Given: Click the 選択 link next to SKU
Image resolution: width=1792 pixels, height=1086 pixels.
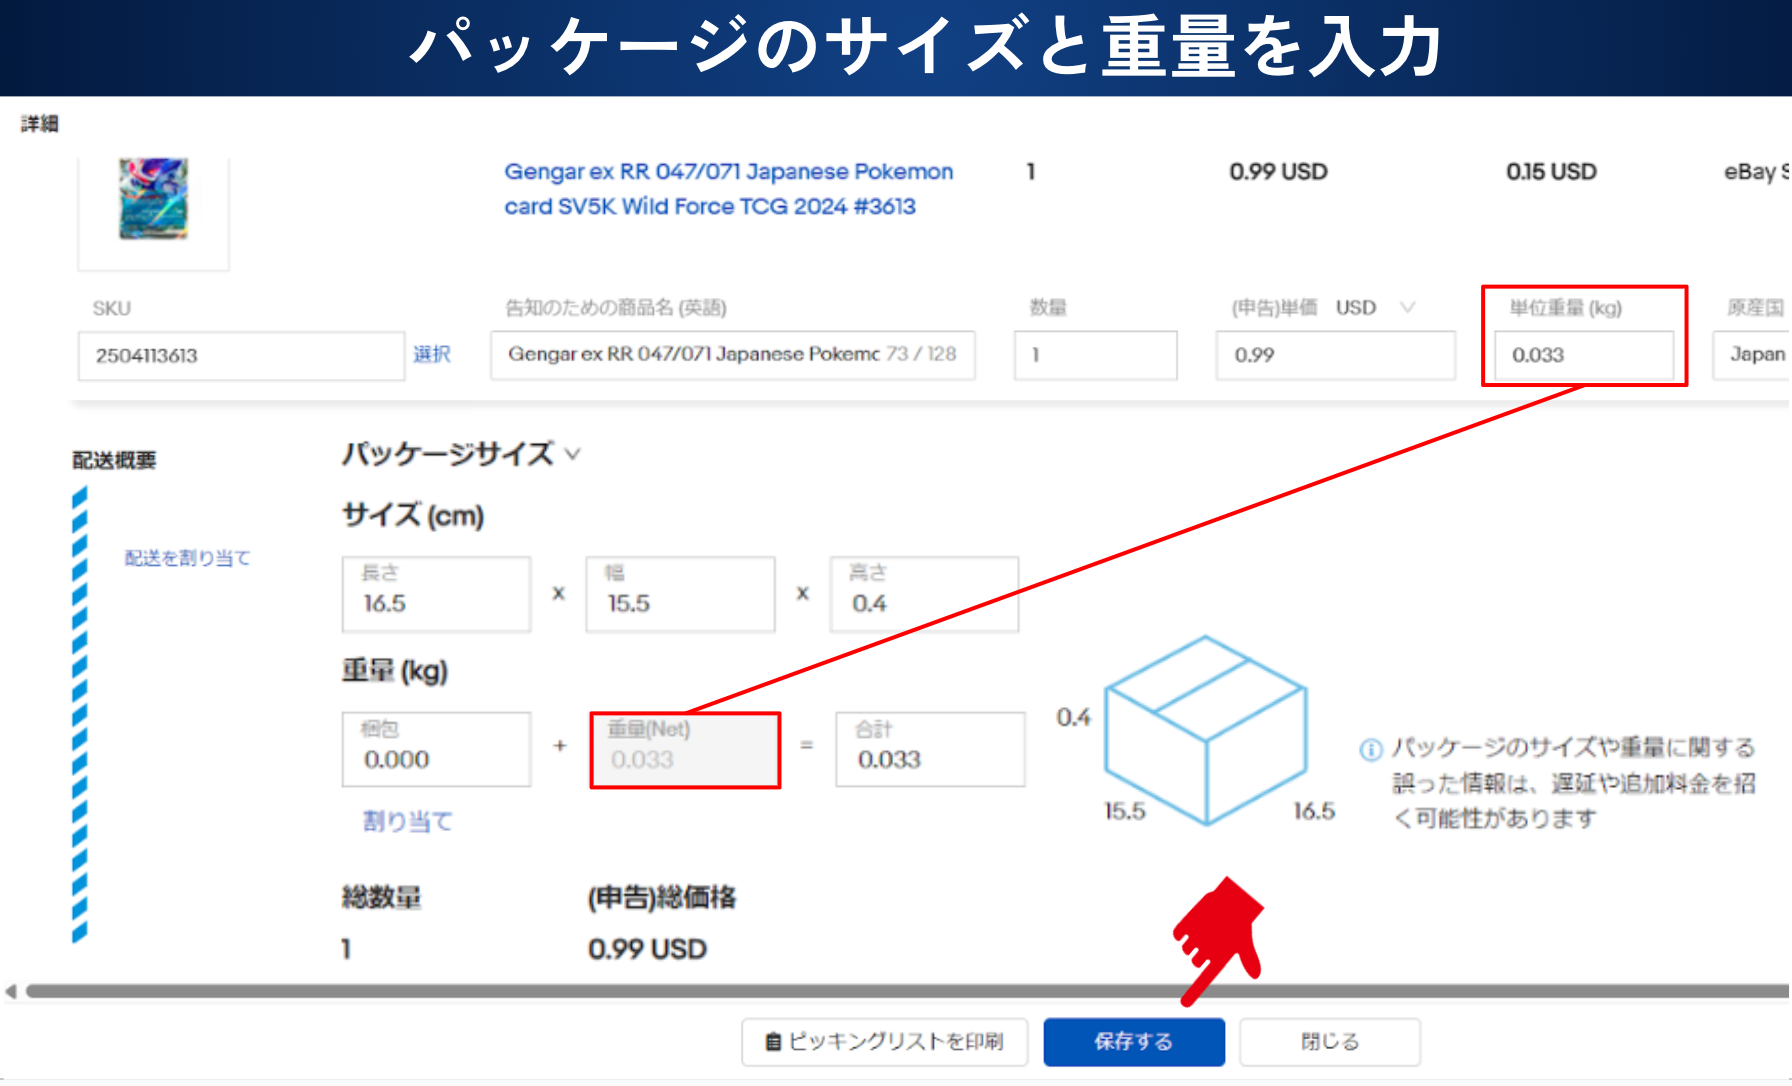Looking at the screenshot, I should (432, 355).
